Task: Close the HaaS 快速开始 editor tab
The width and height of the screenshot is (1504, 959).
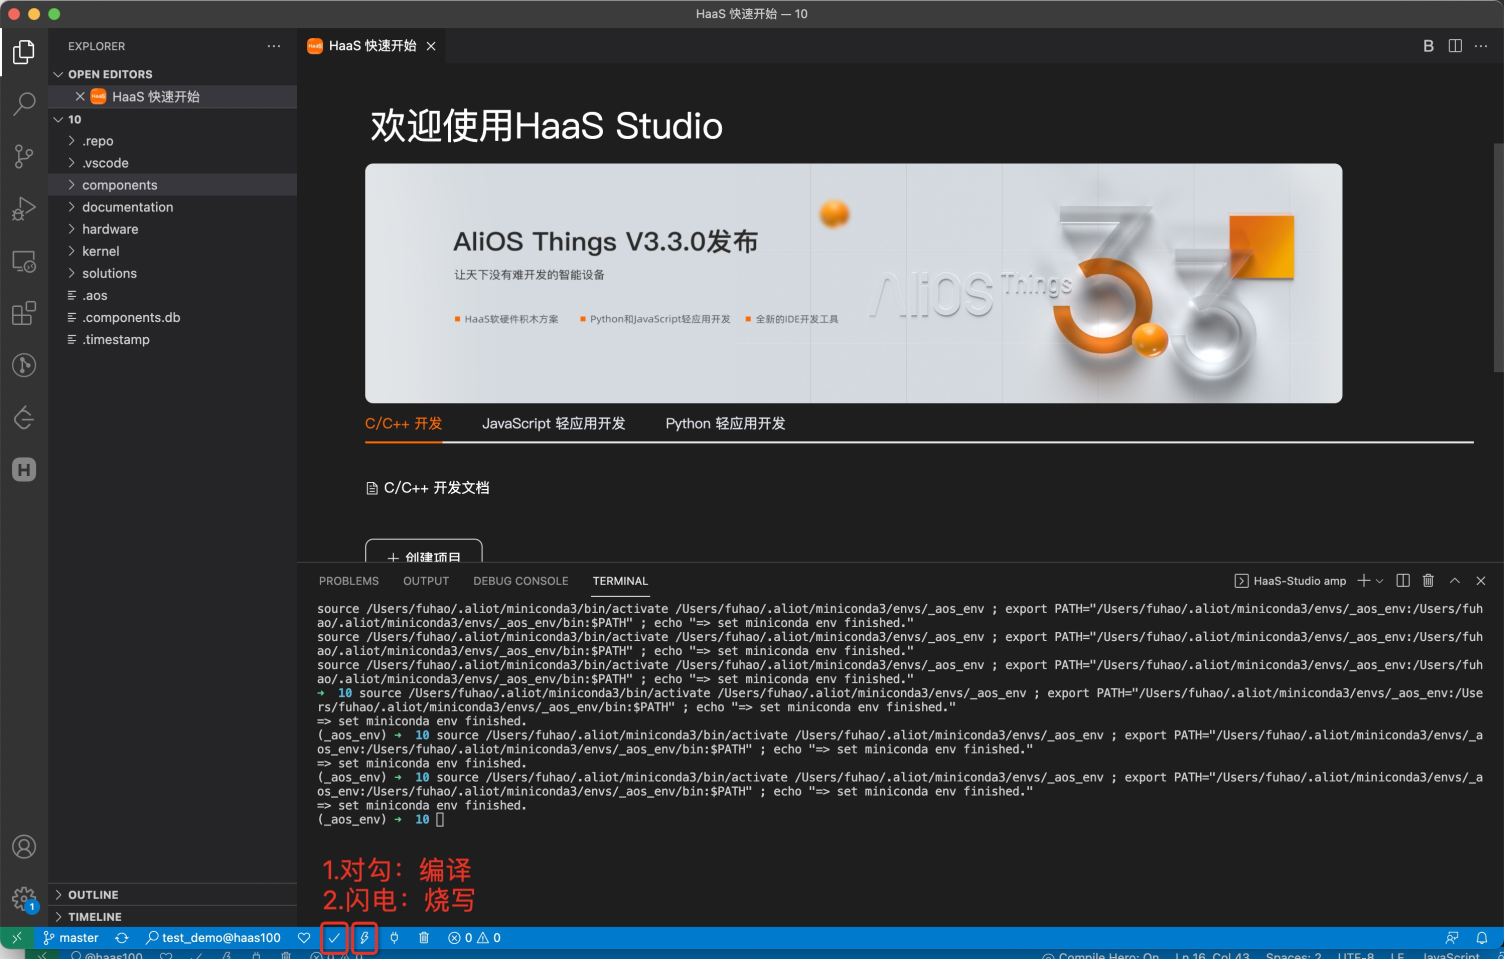Action: click(431, 46)
